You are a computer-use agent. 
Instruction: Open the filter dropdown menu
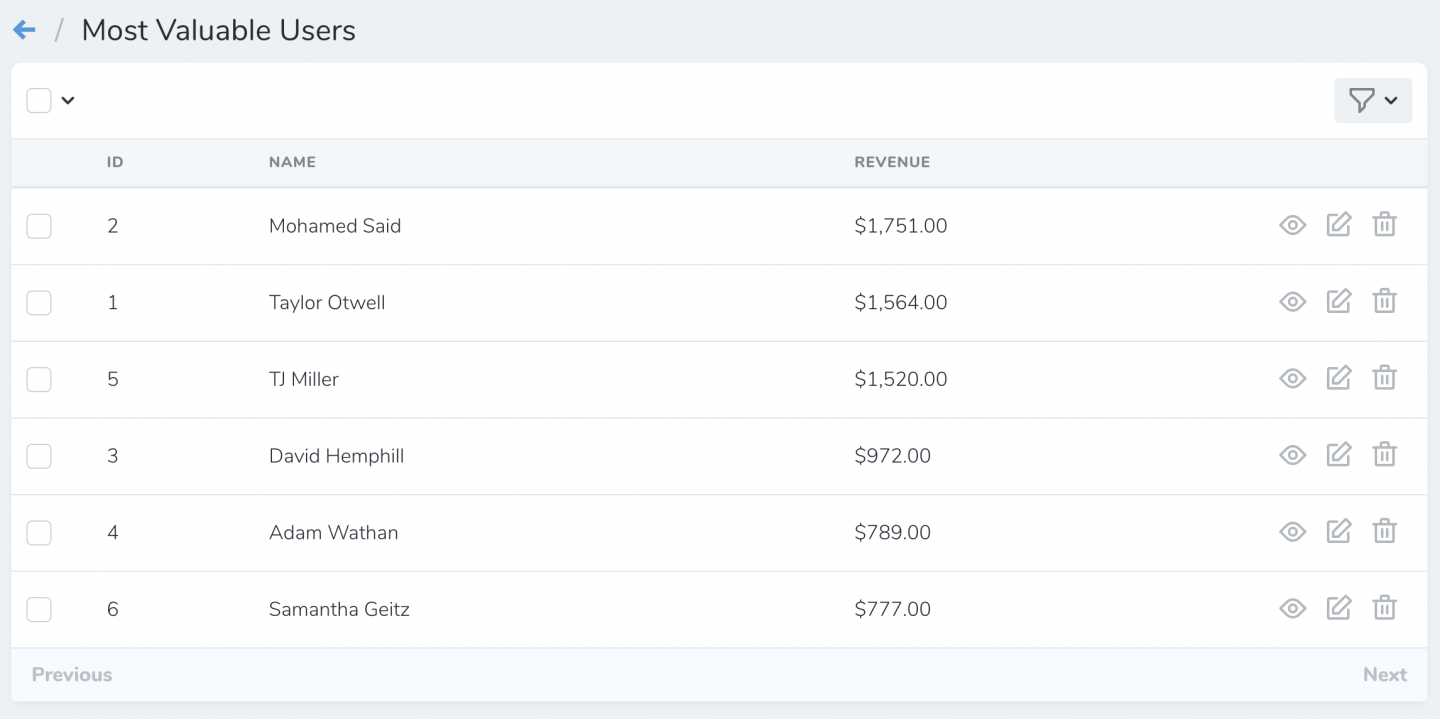[x=1372, y=100]
